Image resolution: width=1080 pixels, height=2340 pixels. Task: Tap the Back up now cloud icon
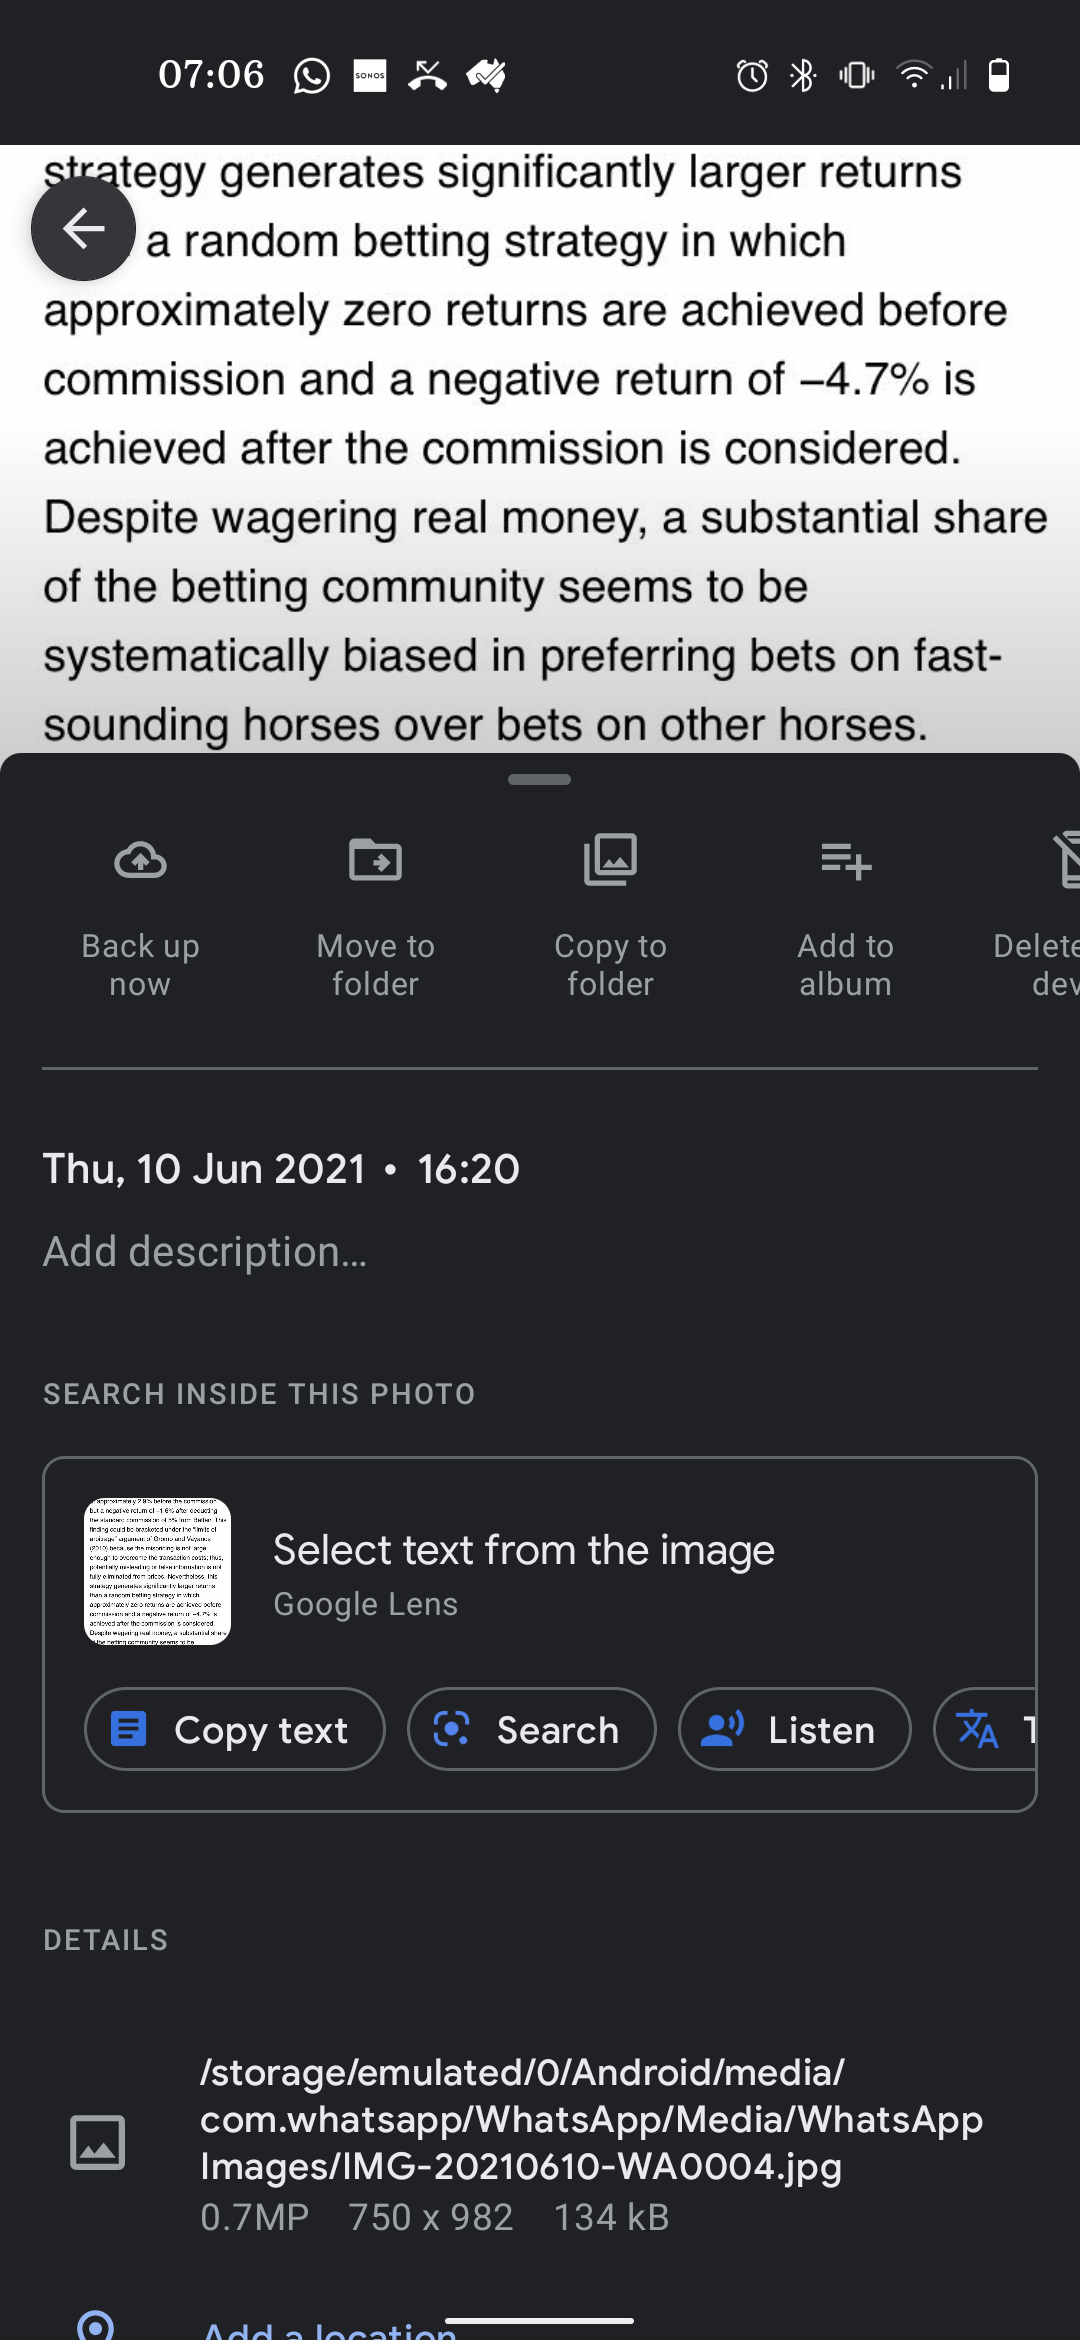coord(140,860)
